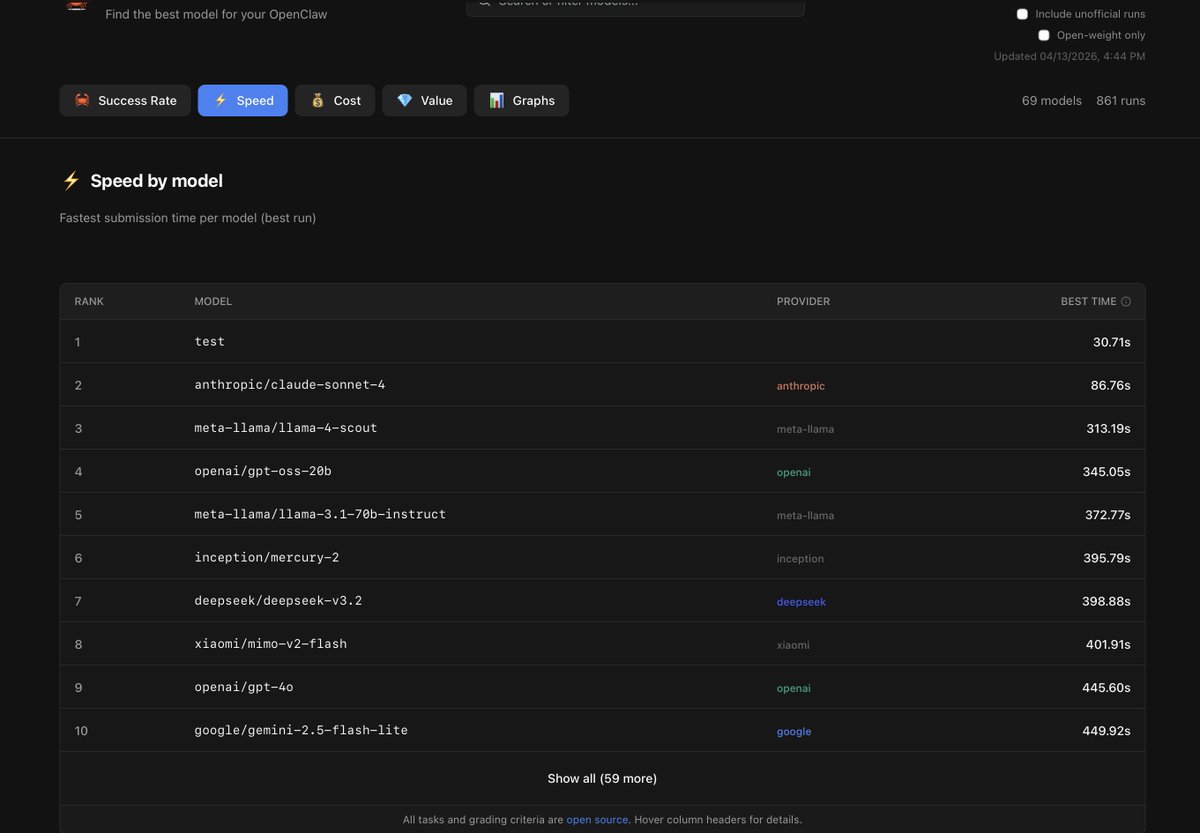Viewport: 1200px width, 833px height.
Task: Select the test model row
Action: click(602, 341)
